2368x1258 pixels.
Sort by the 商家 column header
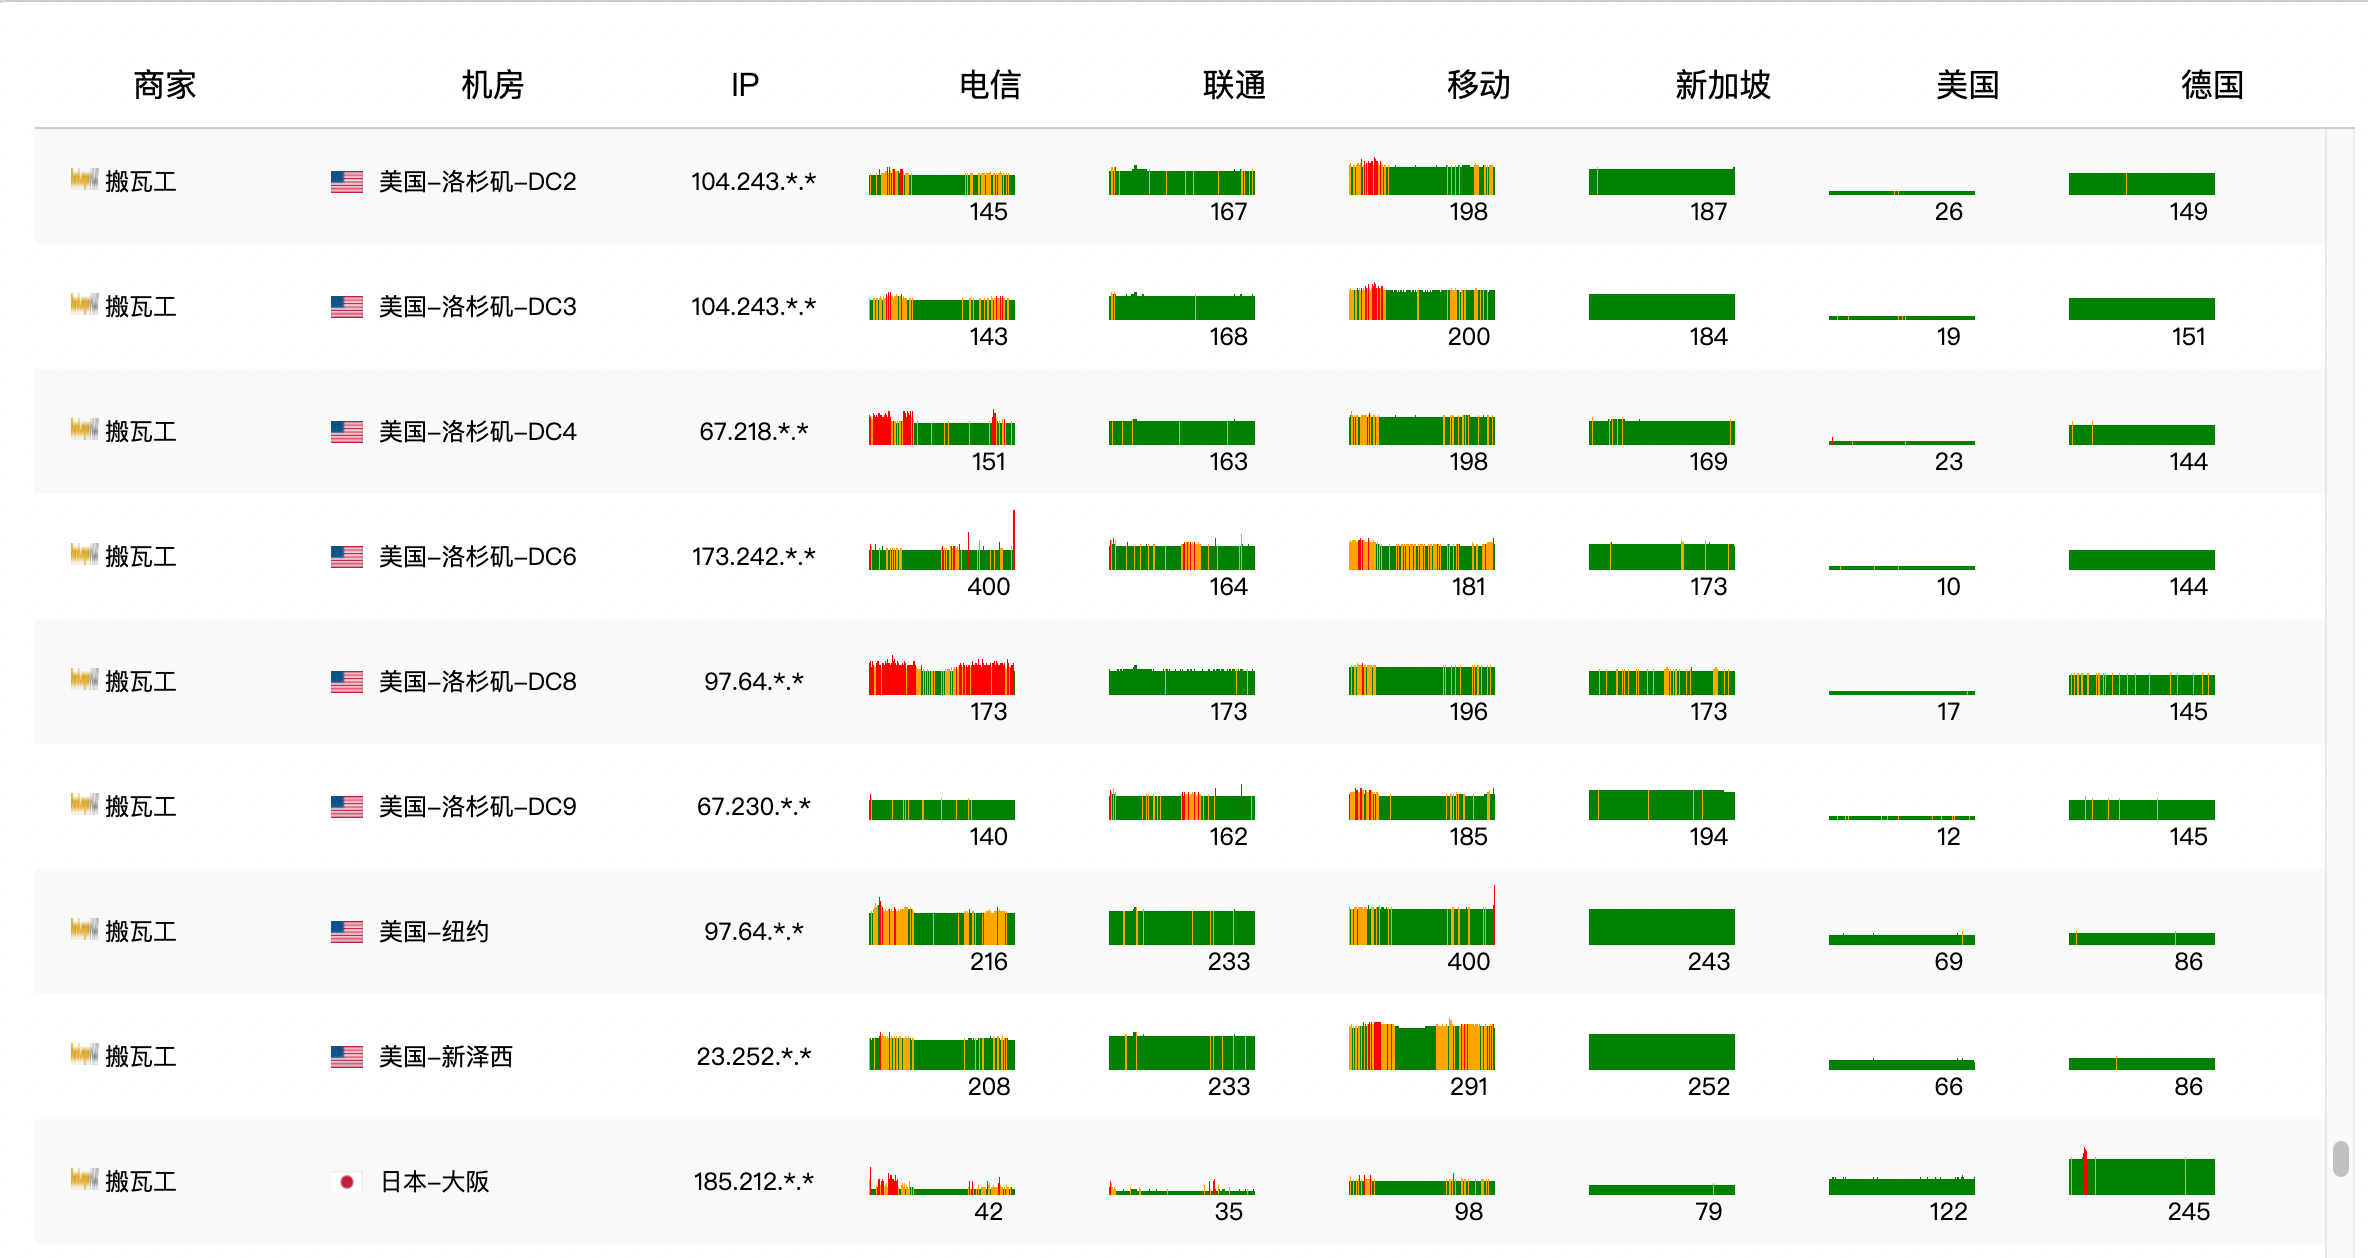(165, 85)
